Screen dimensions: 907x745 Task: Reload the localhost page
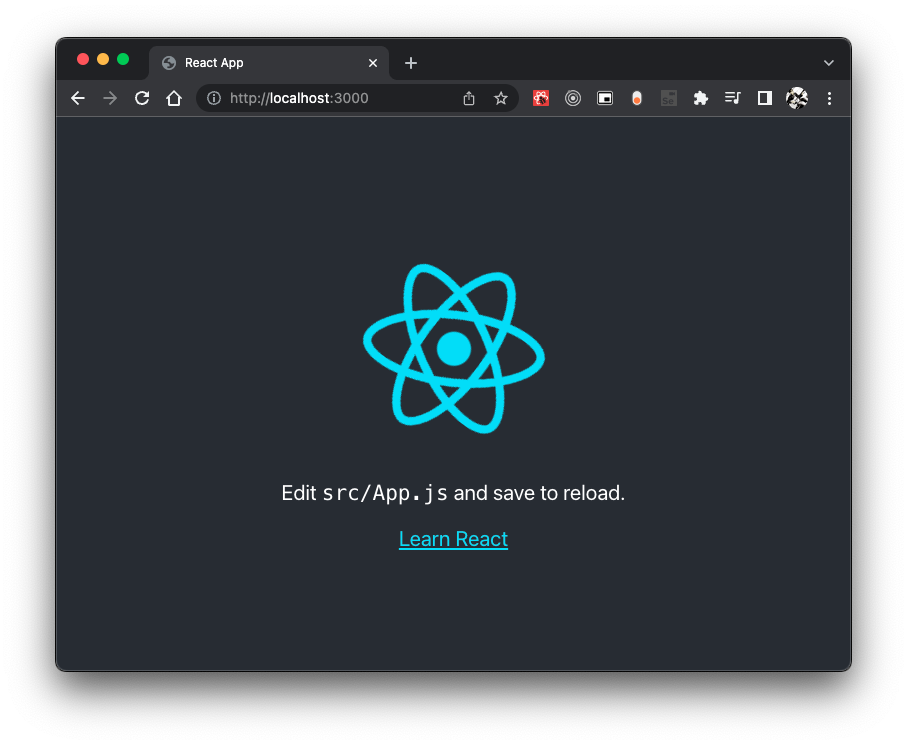coord(142,98)
